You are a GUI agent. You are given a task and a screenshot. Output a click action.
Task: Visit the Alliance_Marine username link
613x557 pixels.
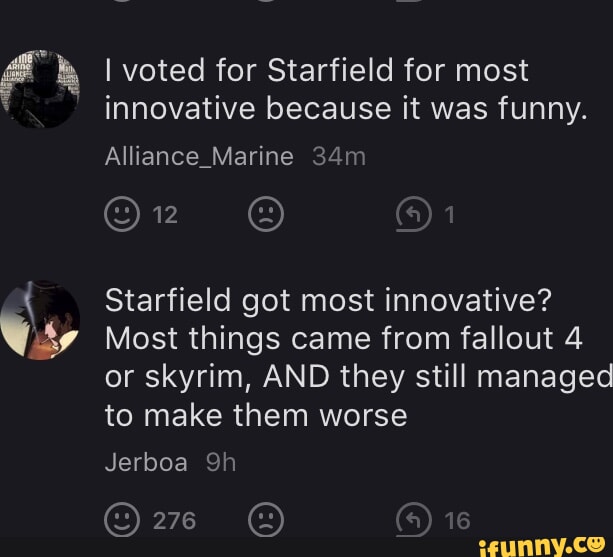[x=199, y=156]
